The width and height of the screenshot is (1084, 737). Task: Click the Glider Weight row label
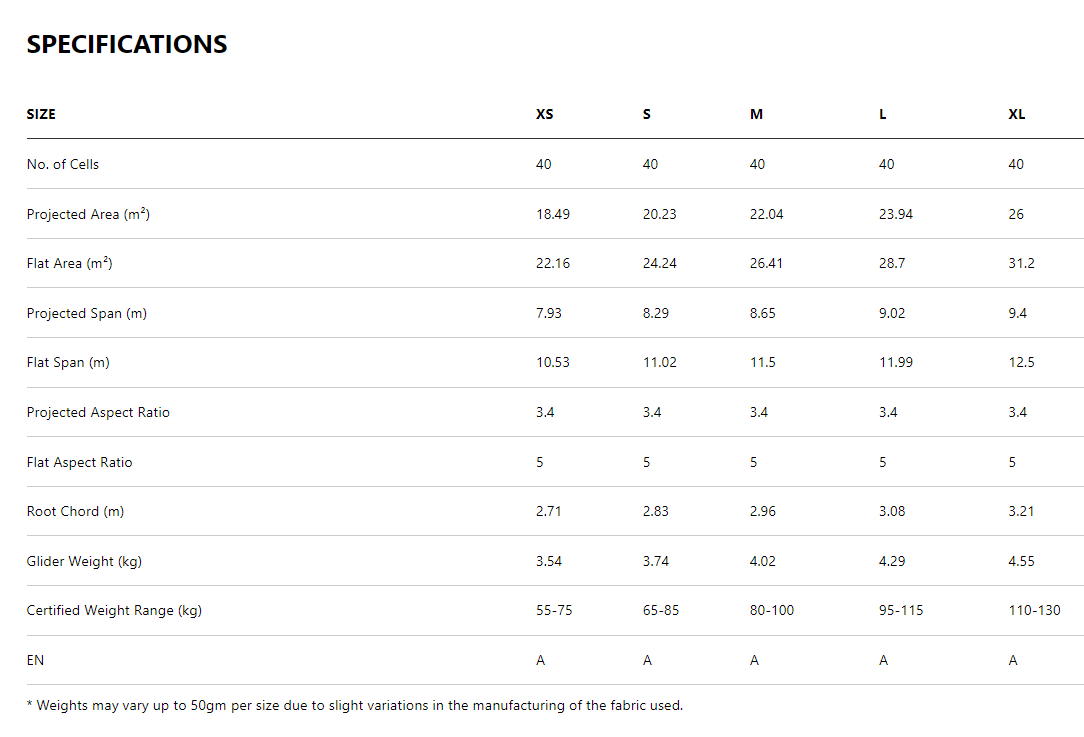[84, 561]
